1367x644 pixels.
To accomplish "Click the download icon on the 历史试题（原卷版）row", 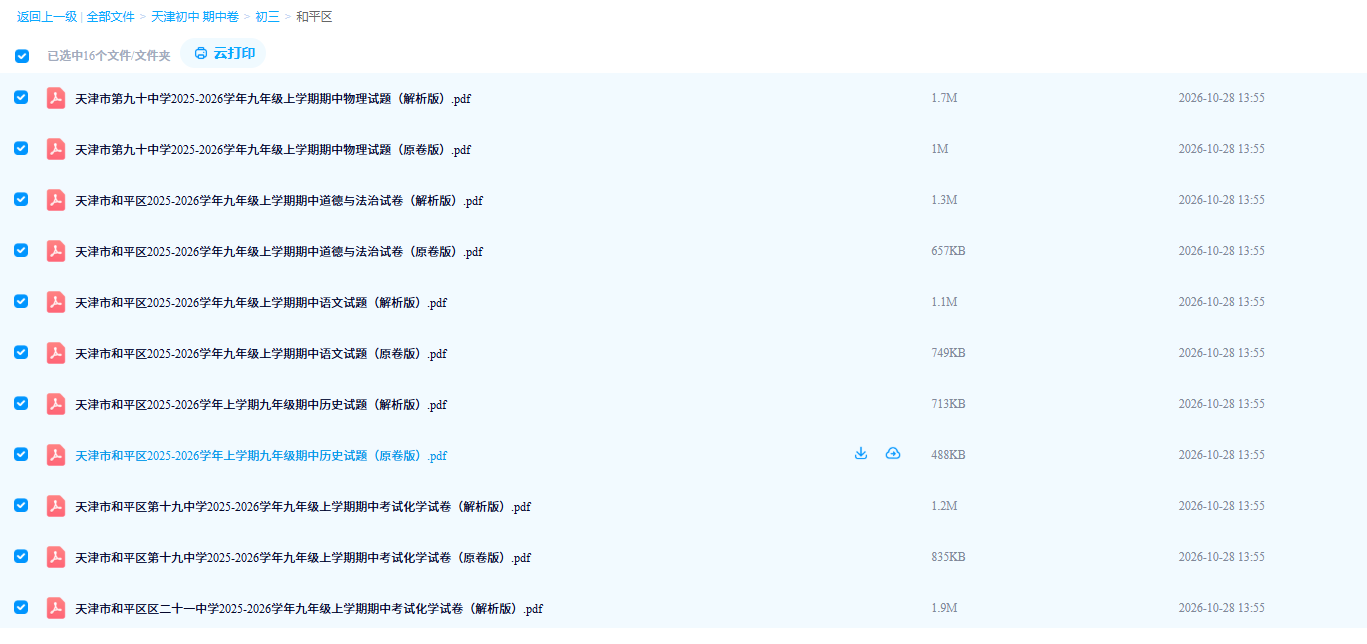I will [x=861, y=454].
